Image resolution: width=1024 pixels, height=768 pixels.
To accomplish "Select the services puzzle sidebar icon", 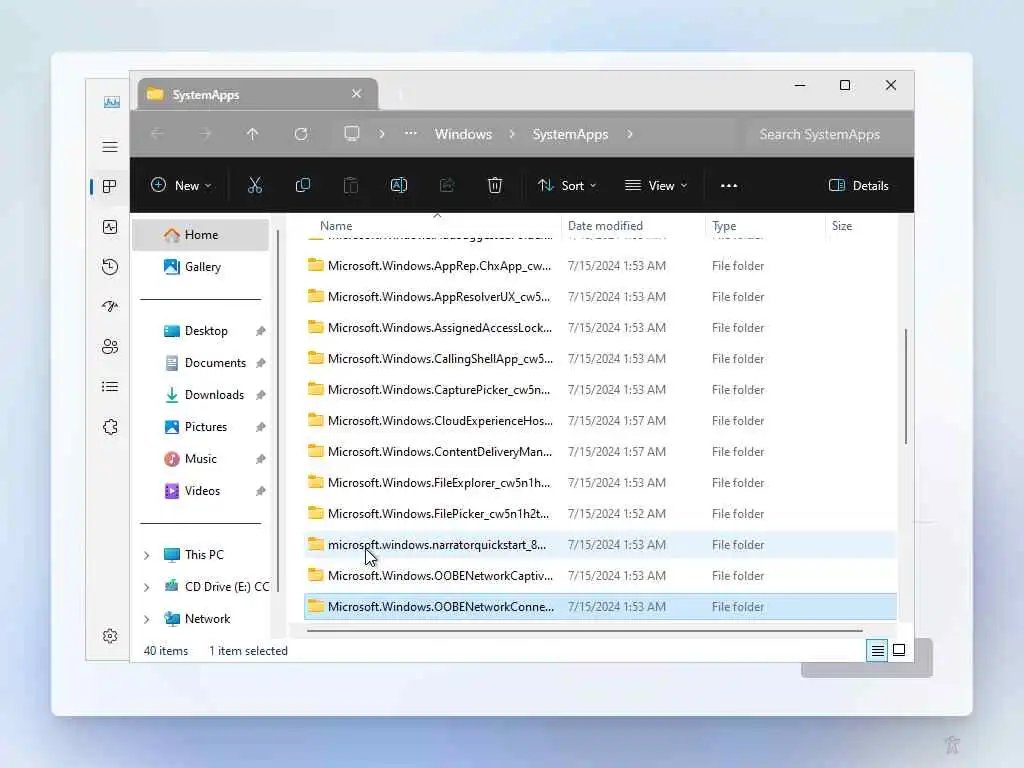I will (x=110, y=426).
